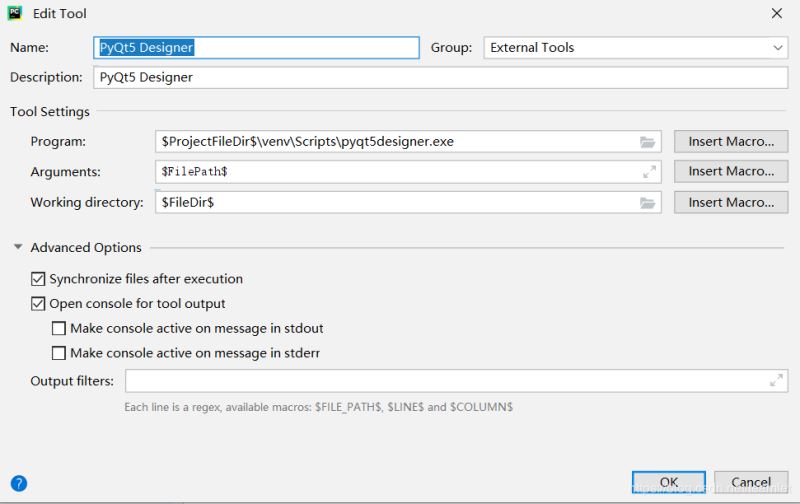
Task: Open the help question mark icon
Action: [18, 483]
